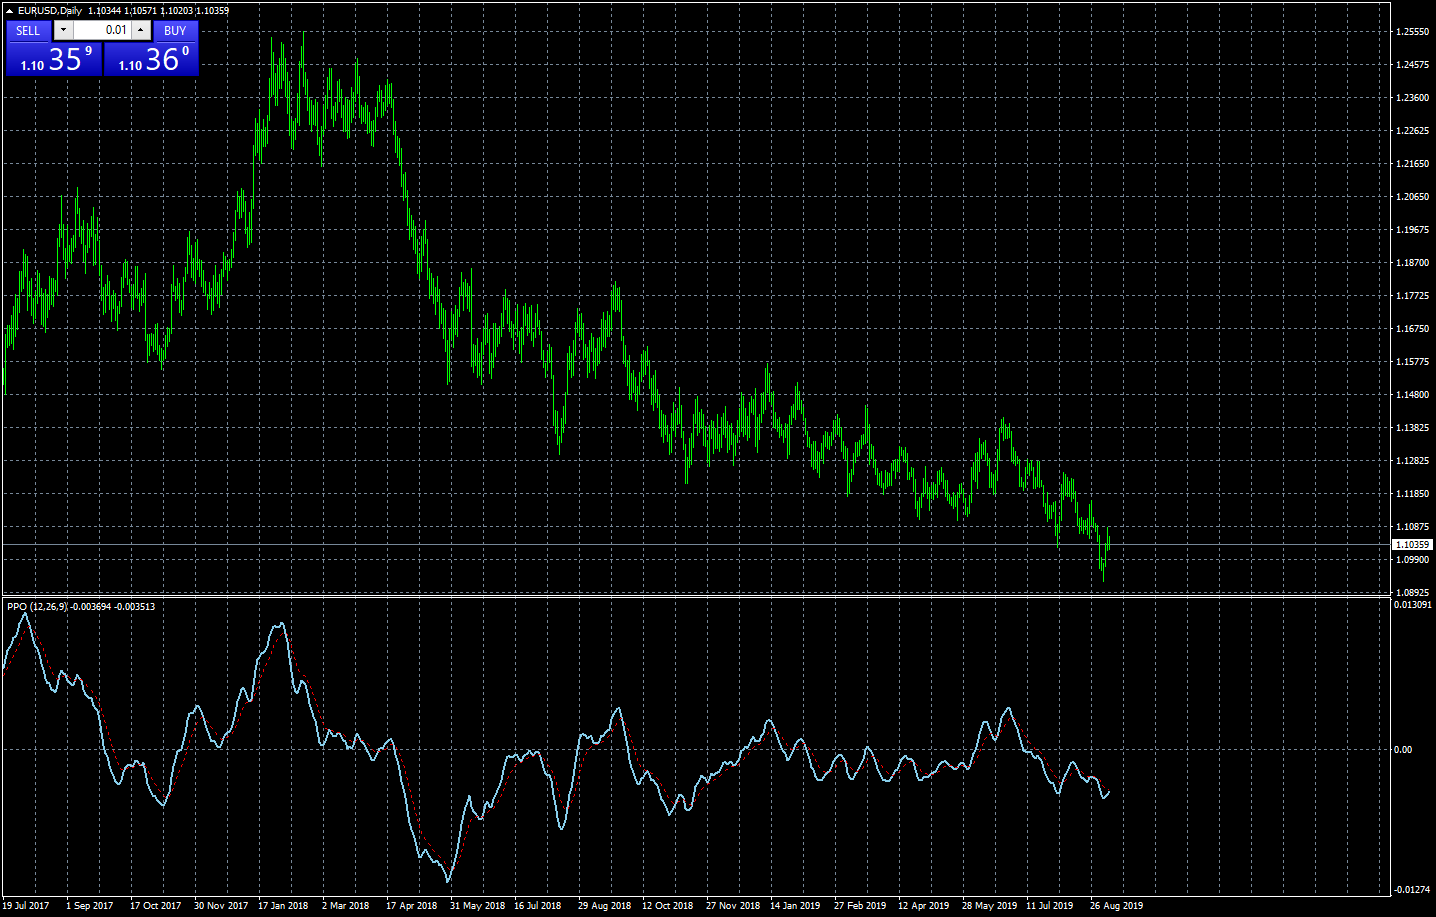Click the 0.013091 PPO scale value
The height and width of the screenshot is (917, 1436).
pos(1413,605)
